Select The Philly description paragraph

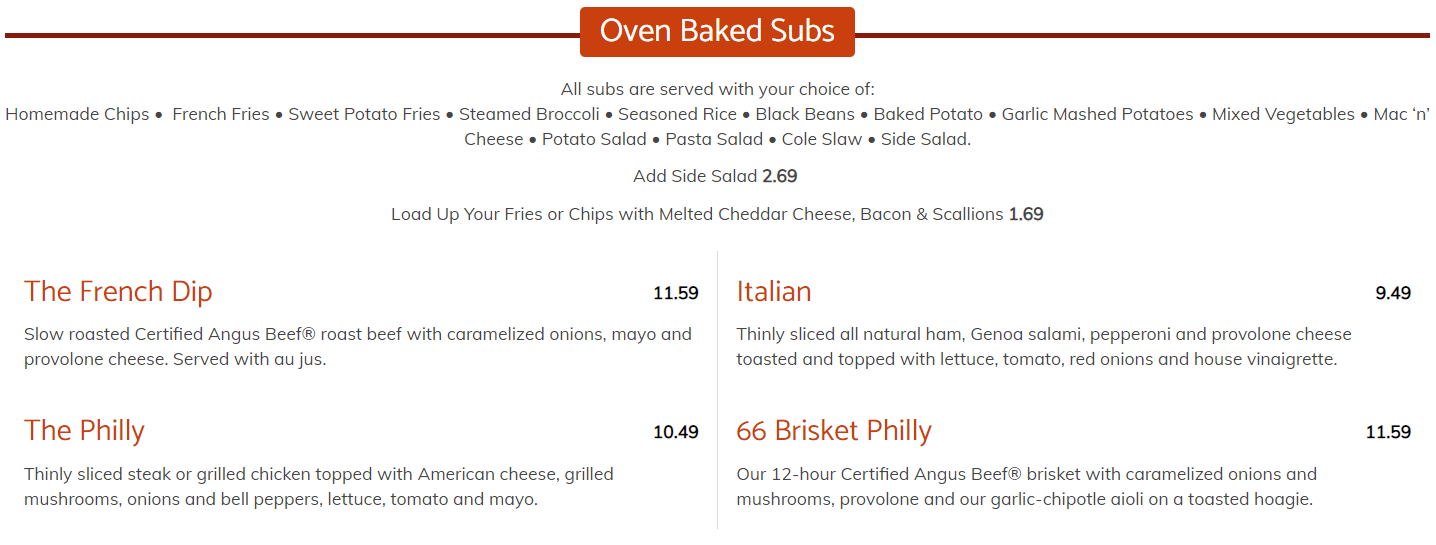[318, 486]
